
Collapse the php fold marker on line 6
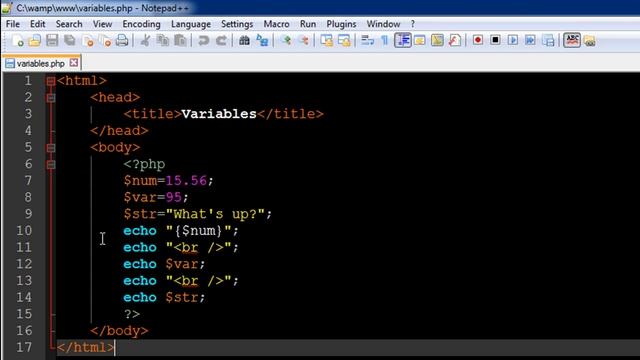[51, 164]
